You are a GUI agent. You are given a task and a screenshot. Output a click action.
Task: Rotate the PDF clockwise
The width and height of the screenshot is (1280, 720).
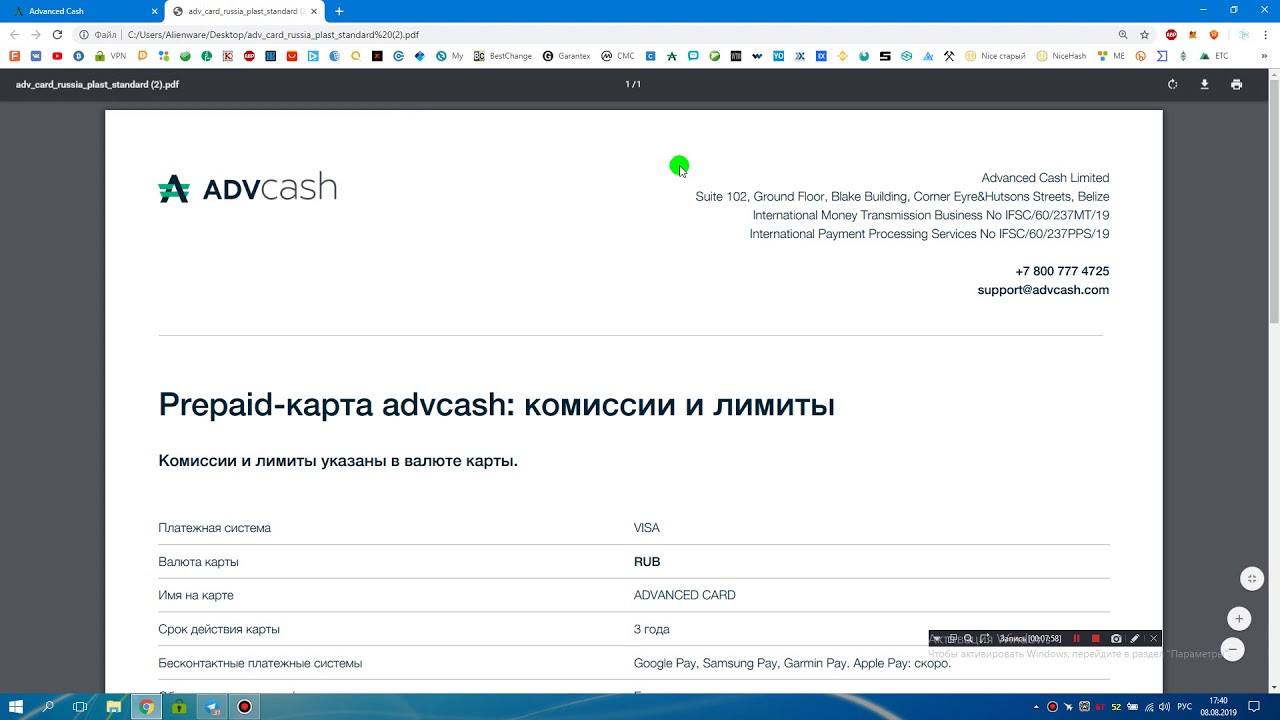tap(1172, 85)
